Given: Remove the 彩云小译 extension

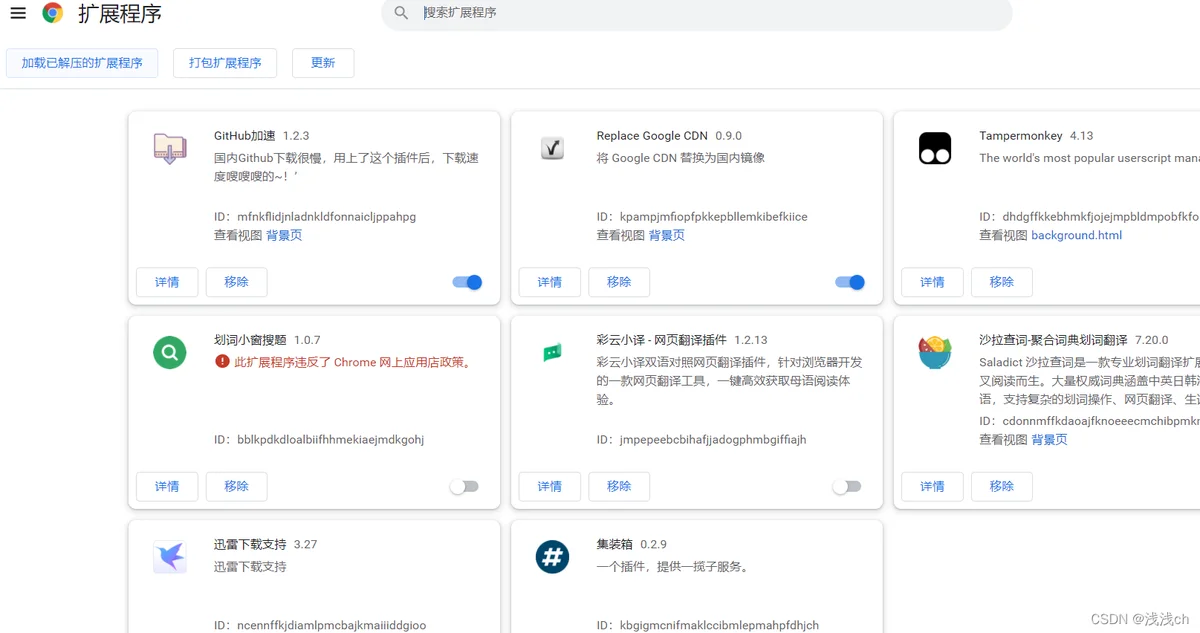Looking at the screenshot, I should 619,486.
